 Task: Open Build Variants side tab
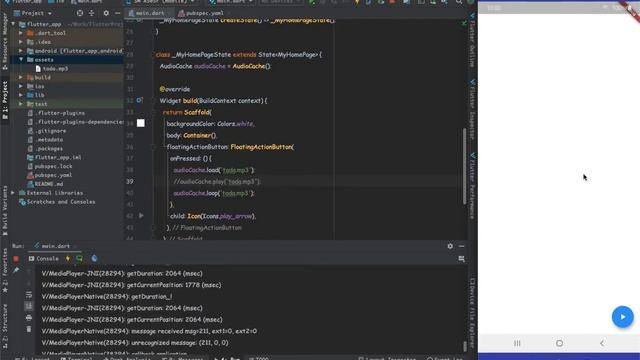[x=4, y=211]
